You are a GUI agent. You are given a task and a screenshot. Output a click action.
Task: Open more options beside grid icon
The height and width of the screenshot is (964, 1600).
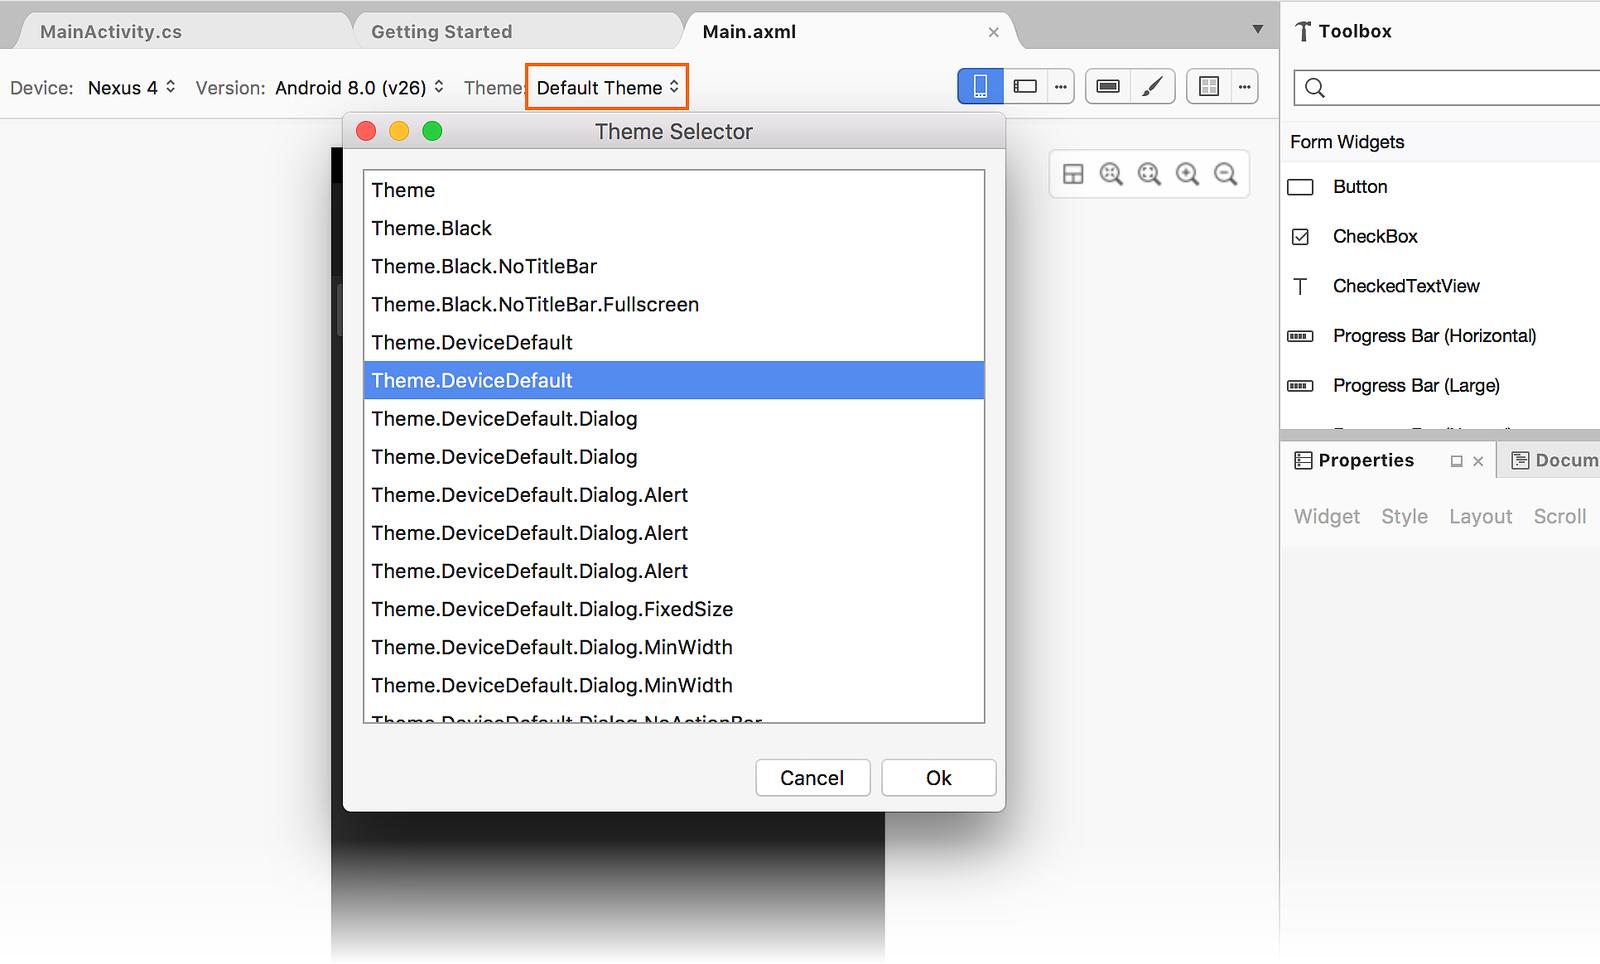pos(1245,87)
